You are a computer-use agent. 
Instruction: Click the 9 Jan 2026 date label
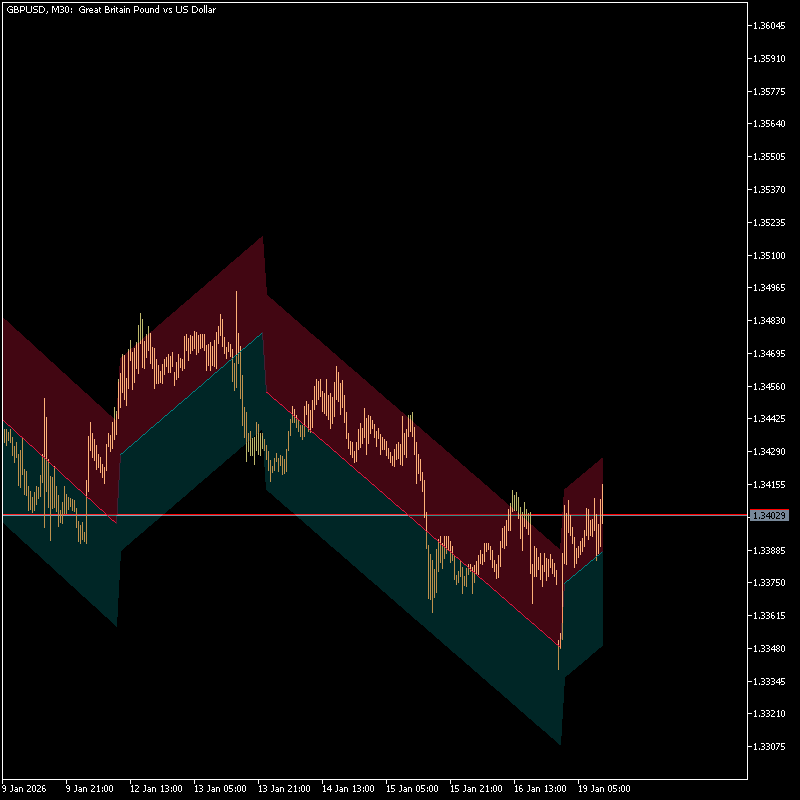pos(25,788)
